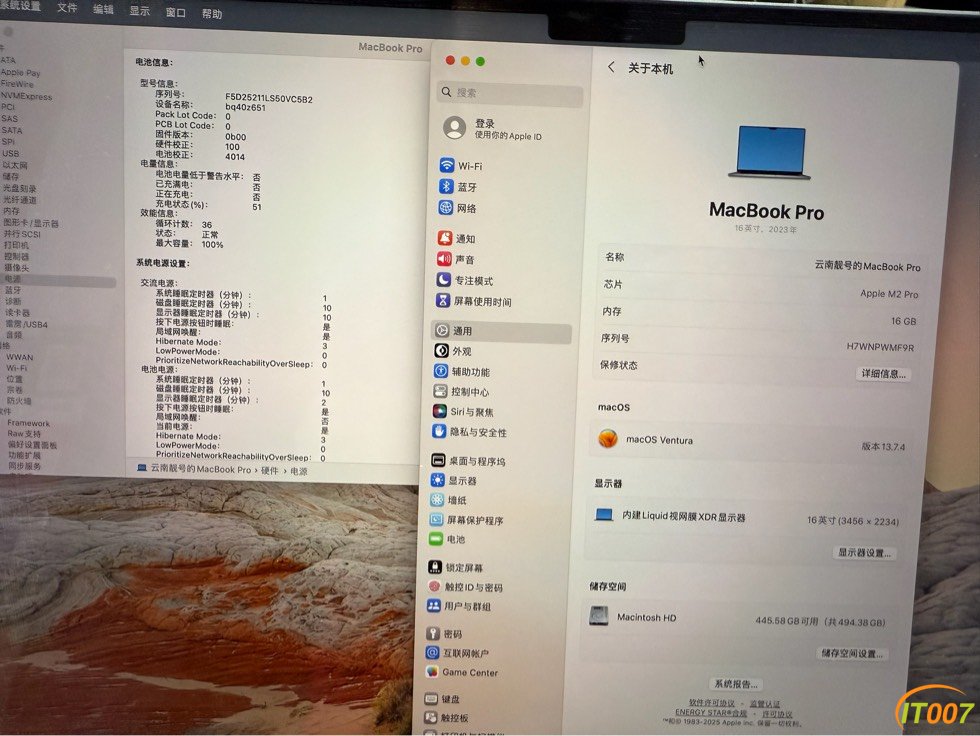Click the 16 GB memory value
Screen dimensions: 980x736
[x=904, y=321]
